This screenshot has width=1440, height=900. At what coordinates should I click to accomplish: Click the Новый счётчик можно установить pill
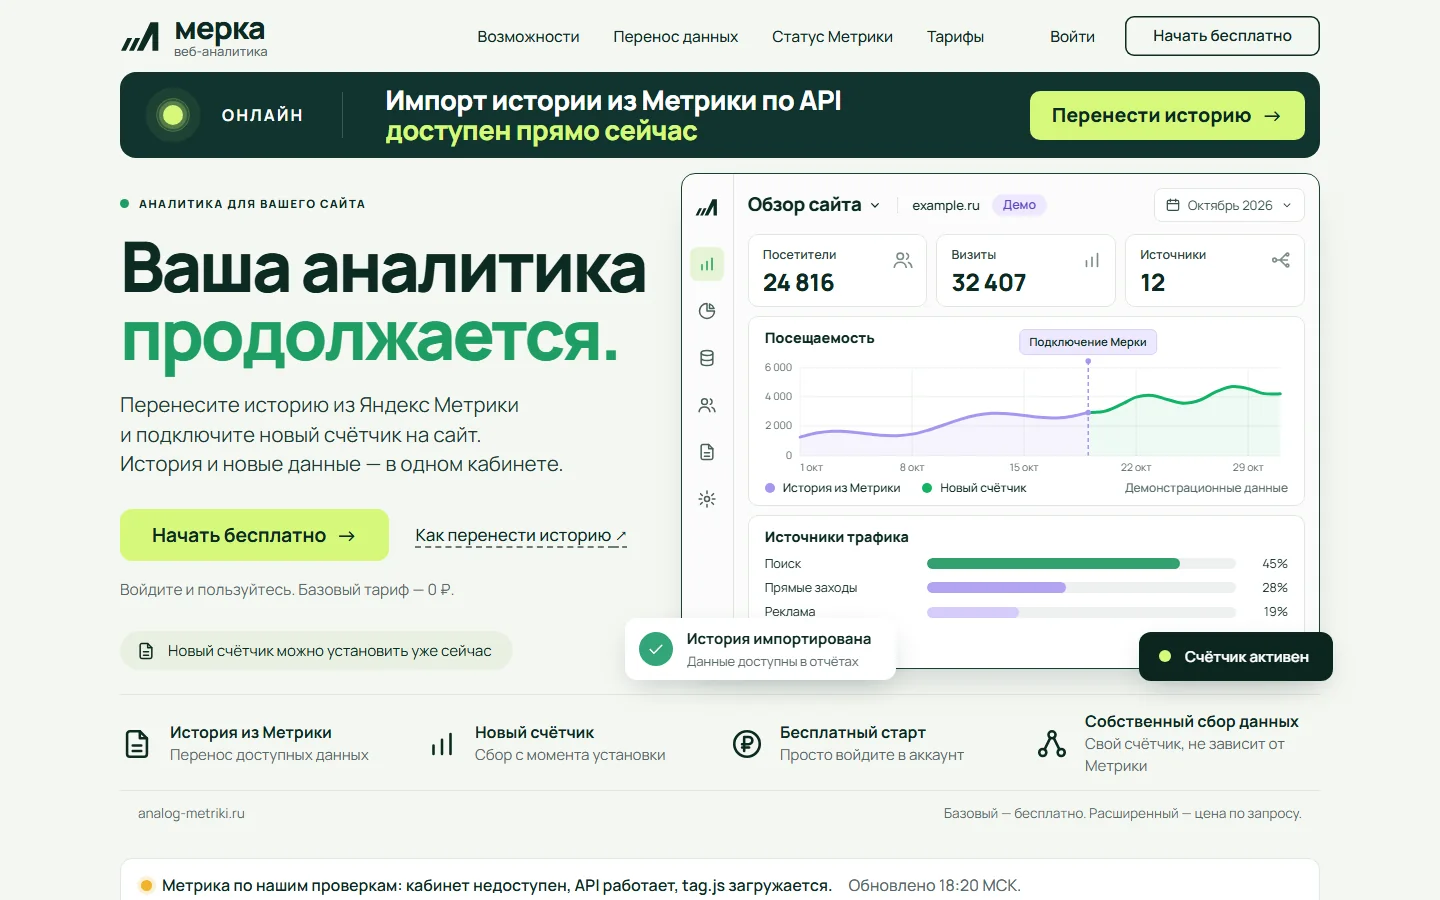pos(316,651)
